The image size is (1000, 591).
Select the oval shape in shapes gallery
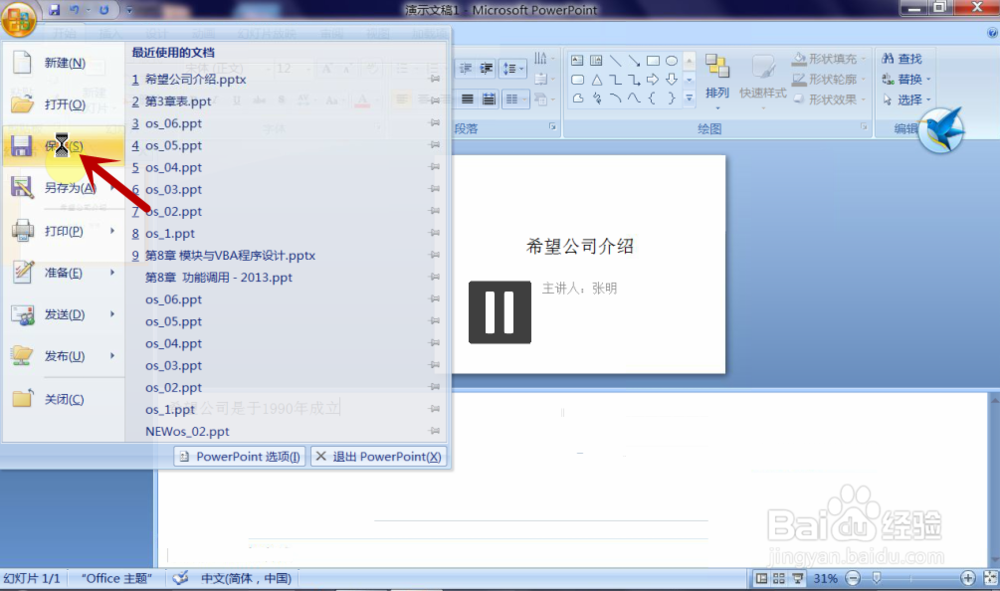point(672,61)
